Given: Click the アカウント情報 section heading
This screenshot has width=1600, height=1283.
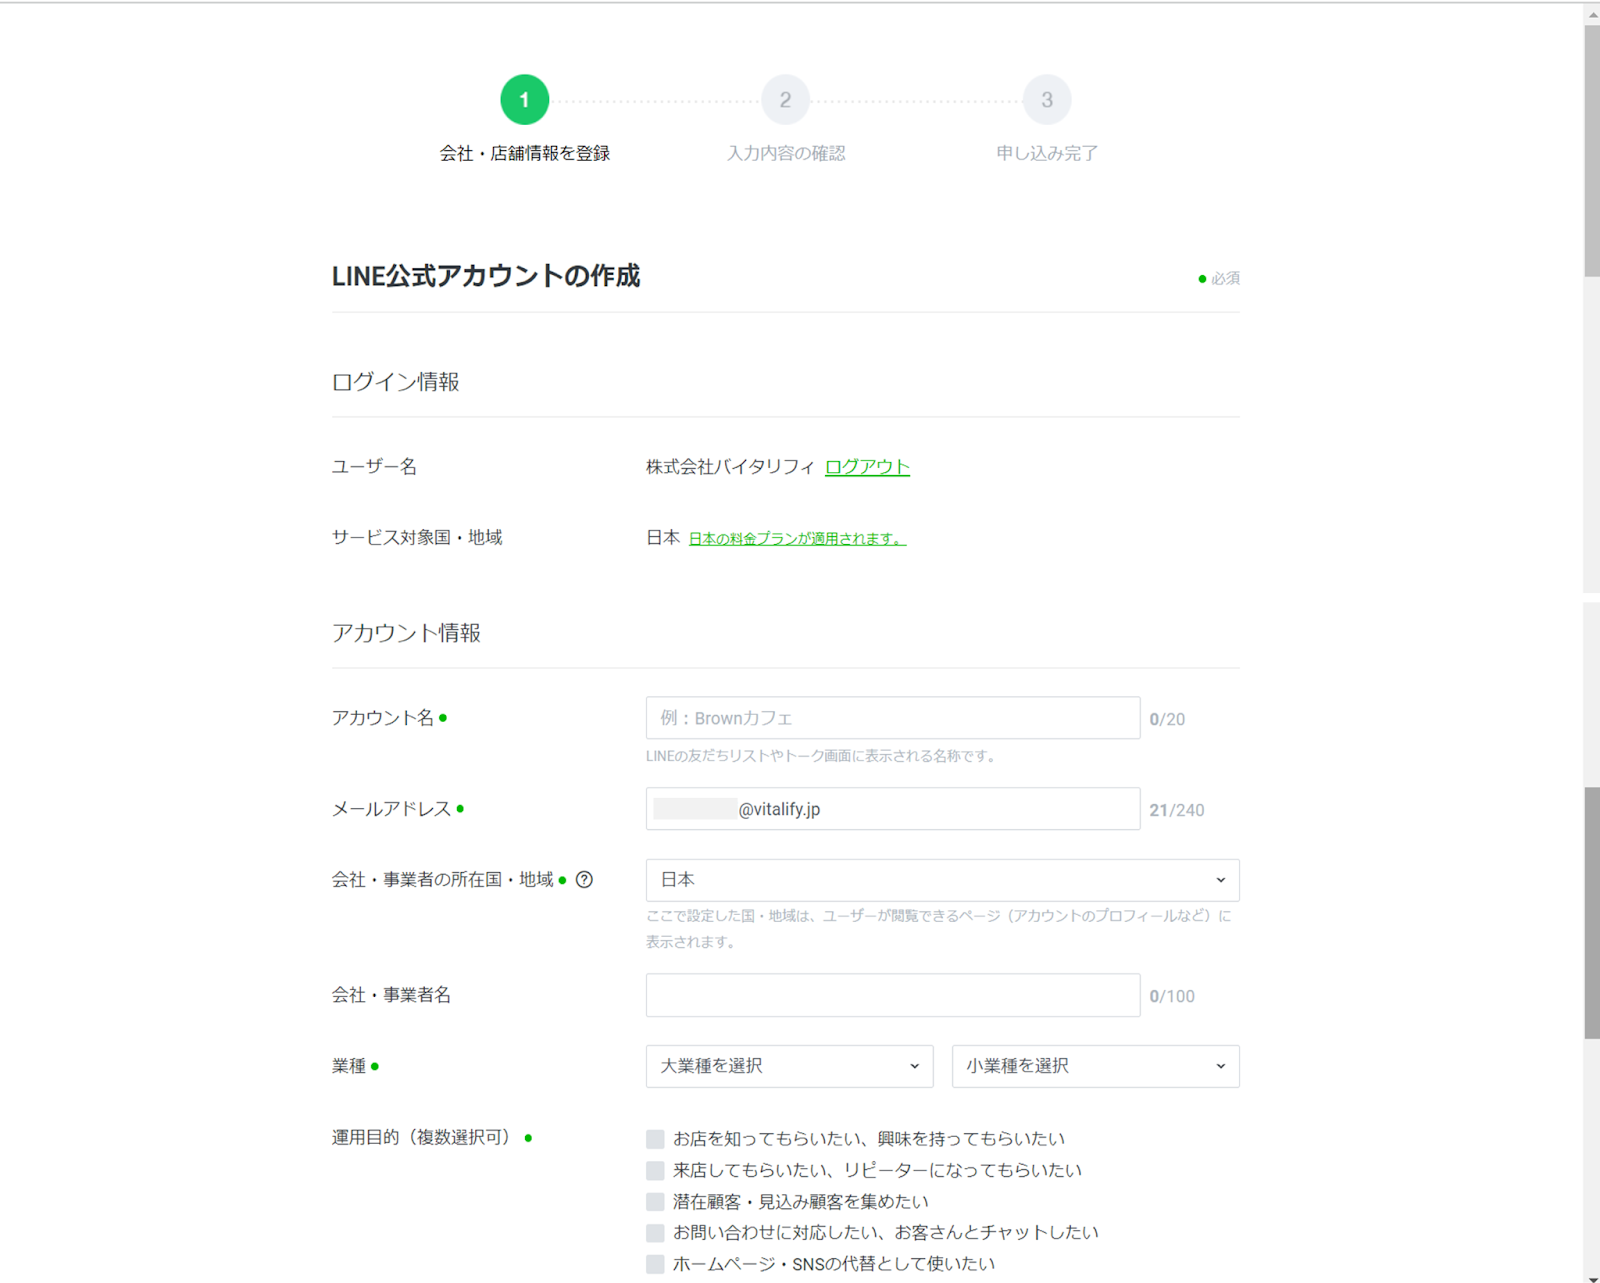Looking at the screenshot, I should (406, 633).
